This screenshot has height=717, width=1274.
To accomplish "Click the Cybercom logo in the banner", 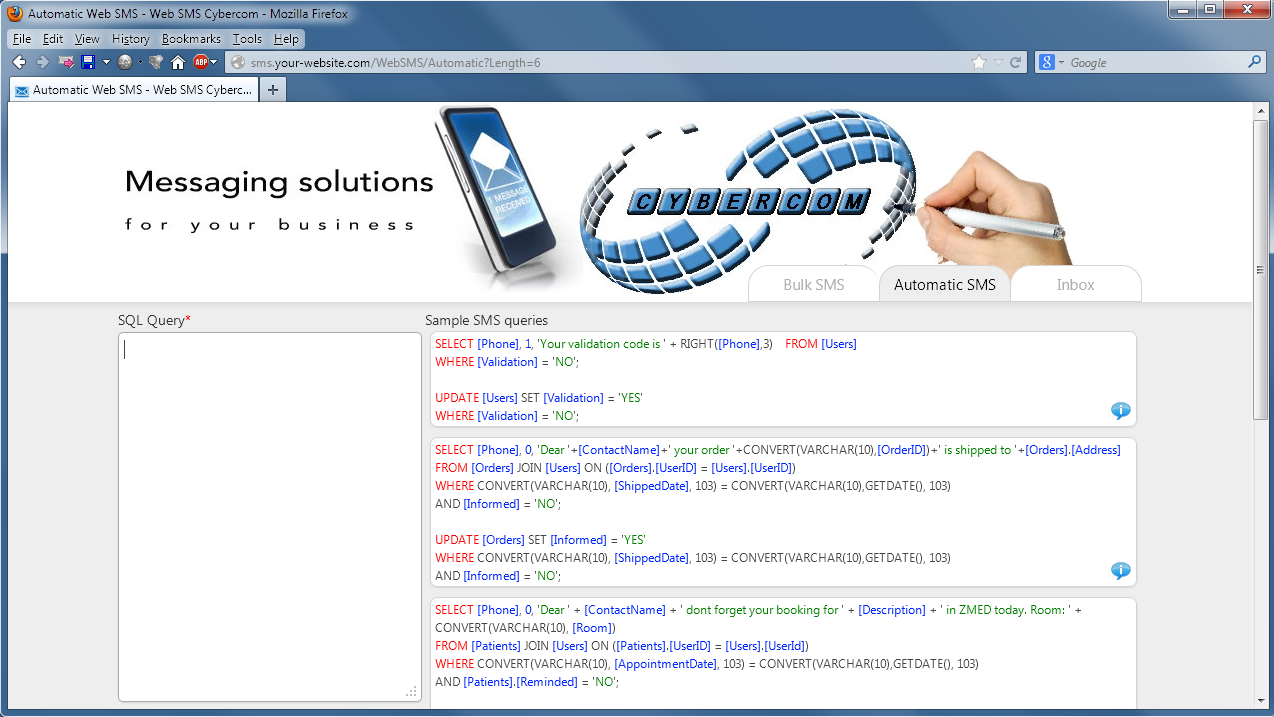I will click(748, 201).
